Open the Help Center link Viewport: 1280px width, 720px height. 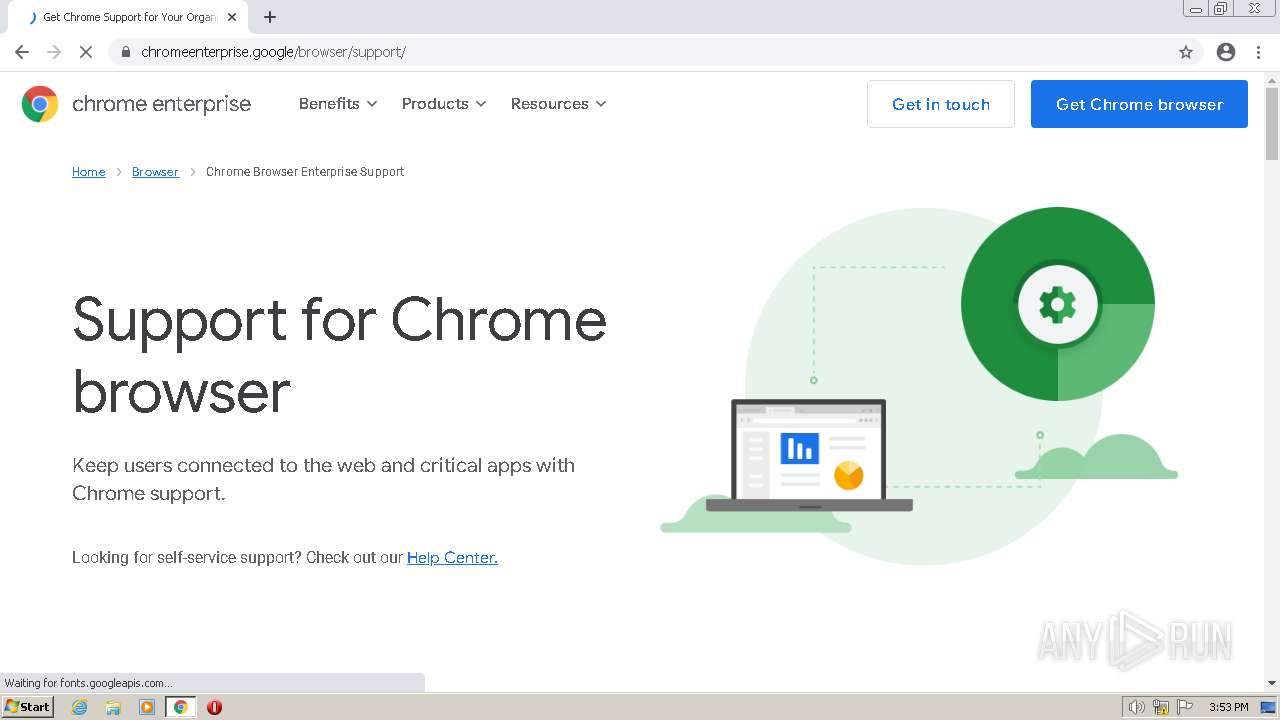pos(452,558)
